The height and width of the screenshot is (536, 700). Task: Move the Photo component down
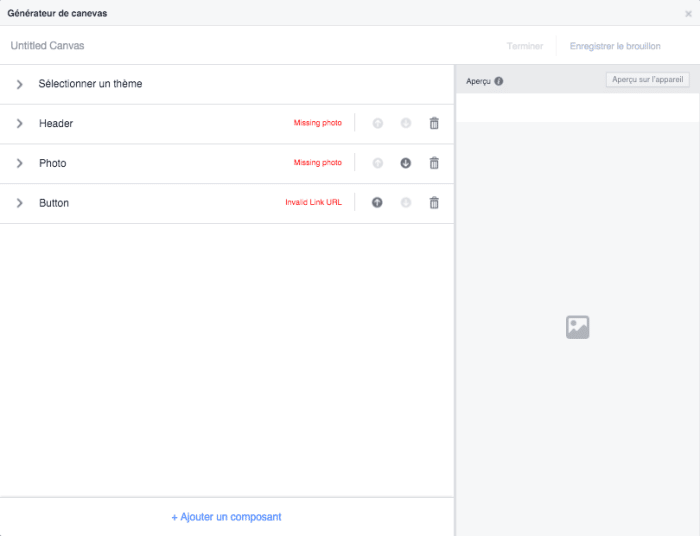[406, 163]
